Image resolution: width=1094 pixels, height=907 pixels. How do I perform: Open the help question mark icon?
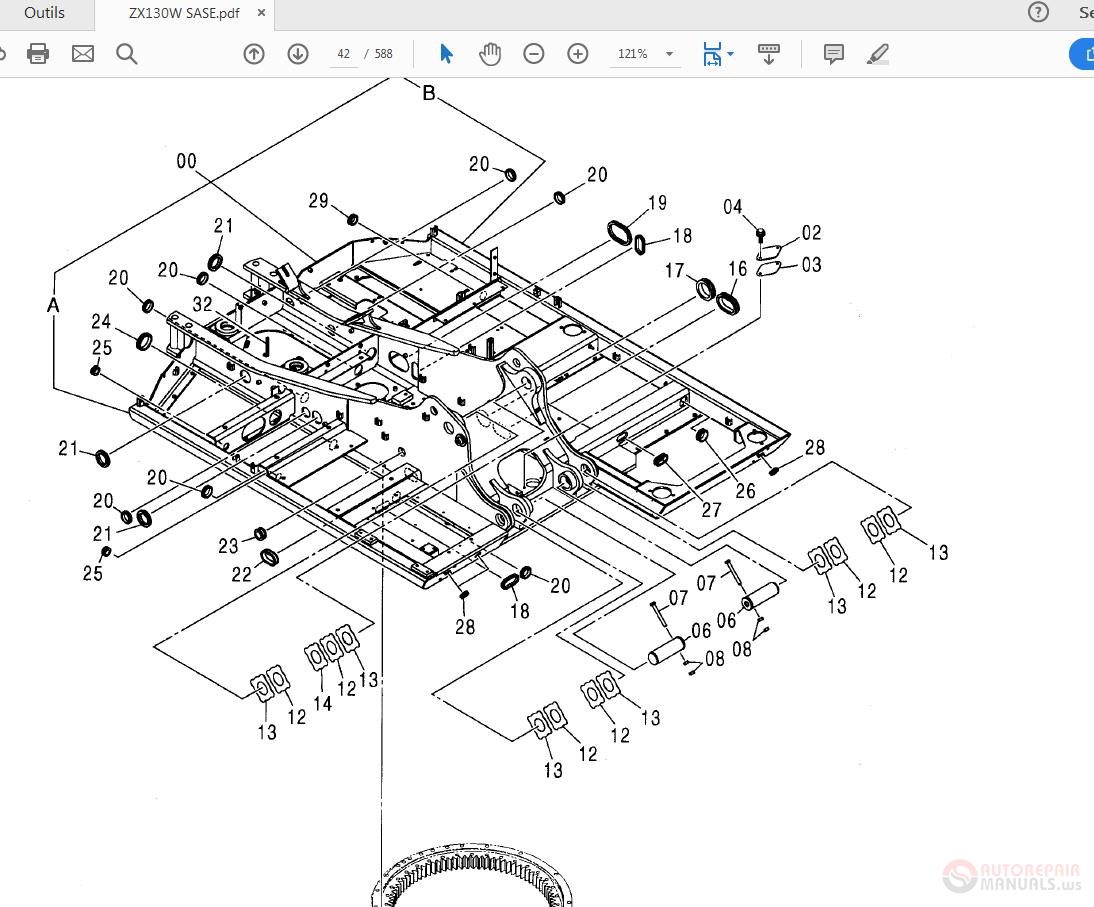point(1038,12)
